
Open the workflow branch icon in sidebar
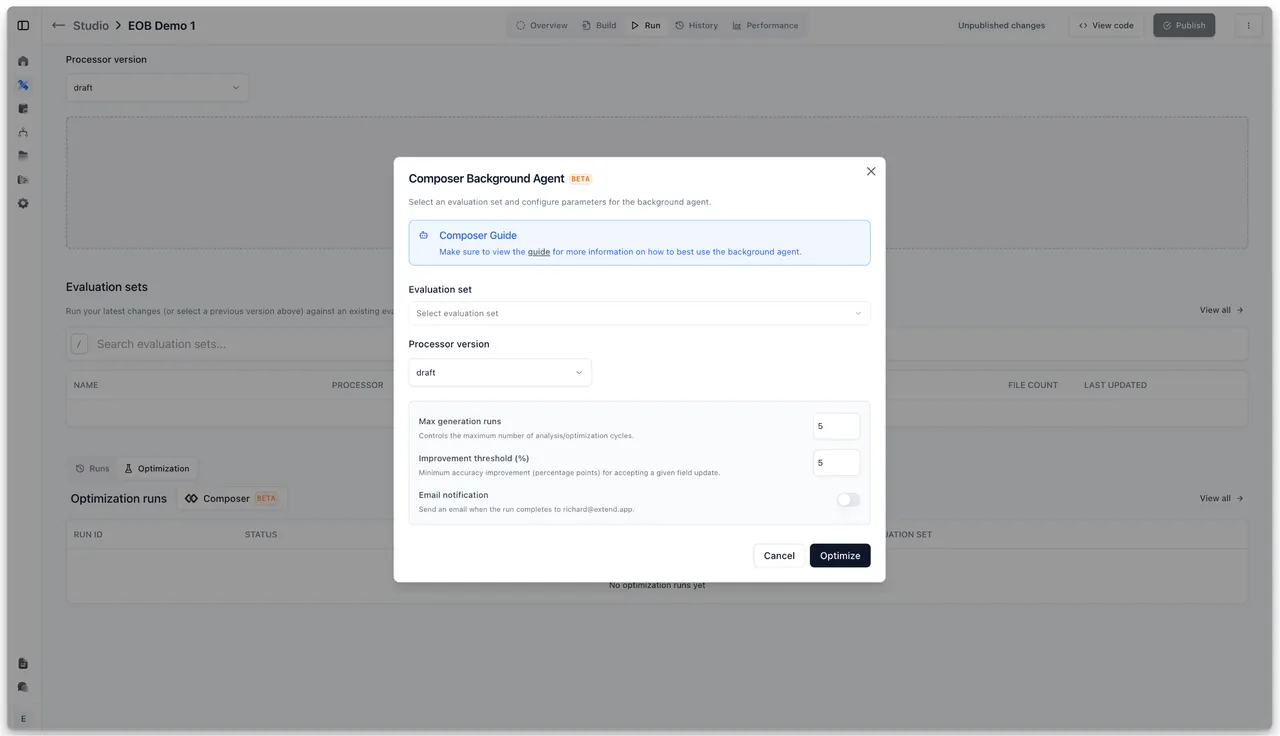pos(23,132)
